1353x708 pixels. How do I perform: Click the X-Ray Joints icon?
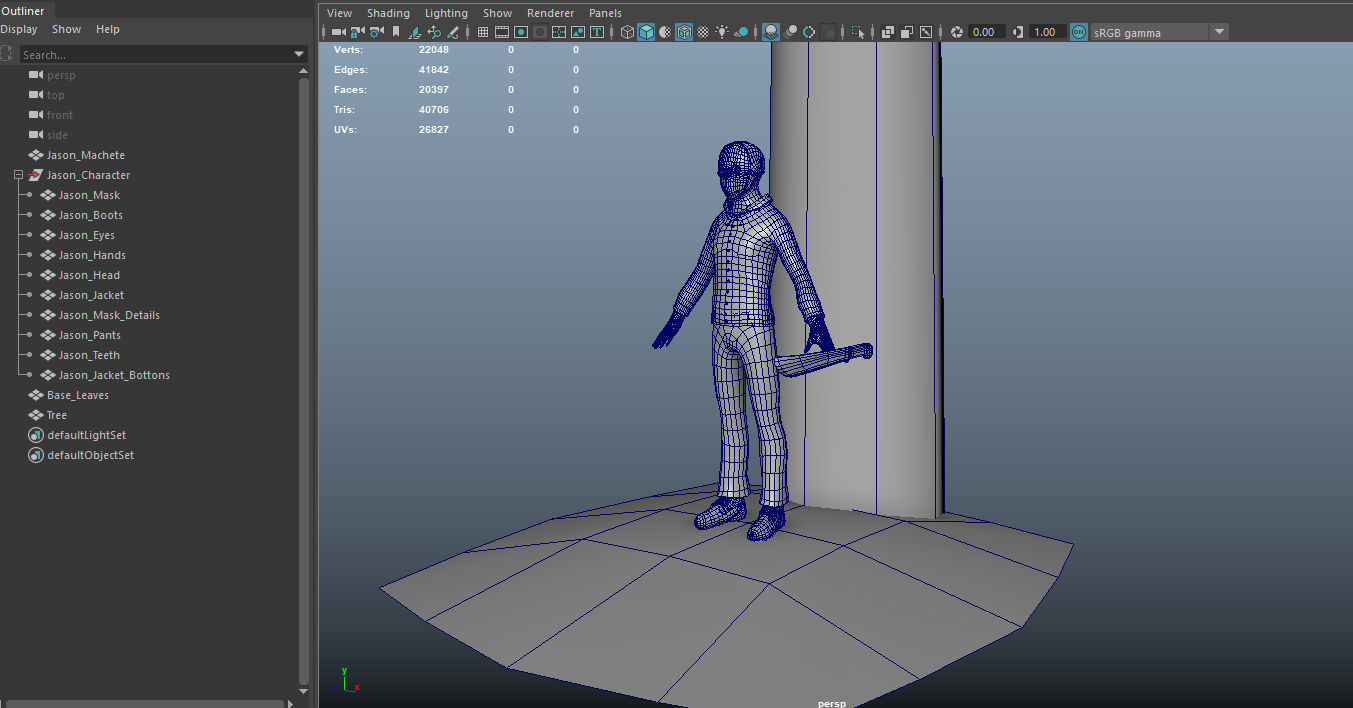pyautogui.click(x=926, y=32)
